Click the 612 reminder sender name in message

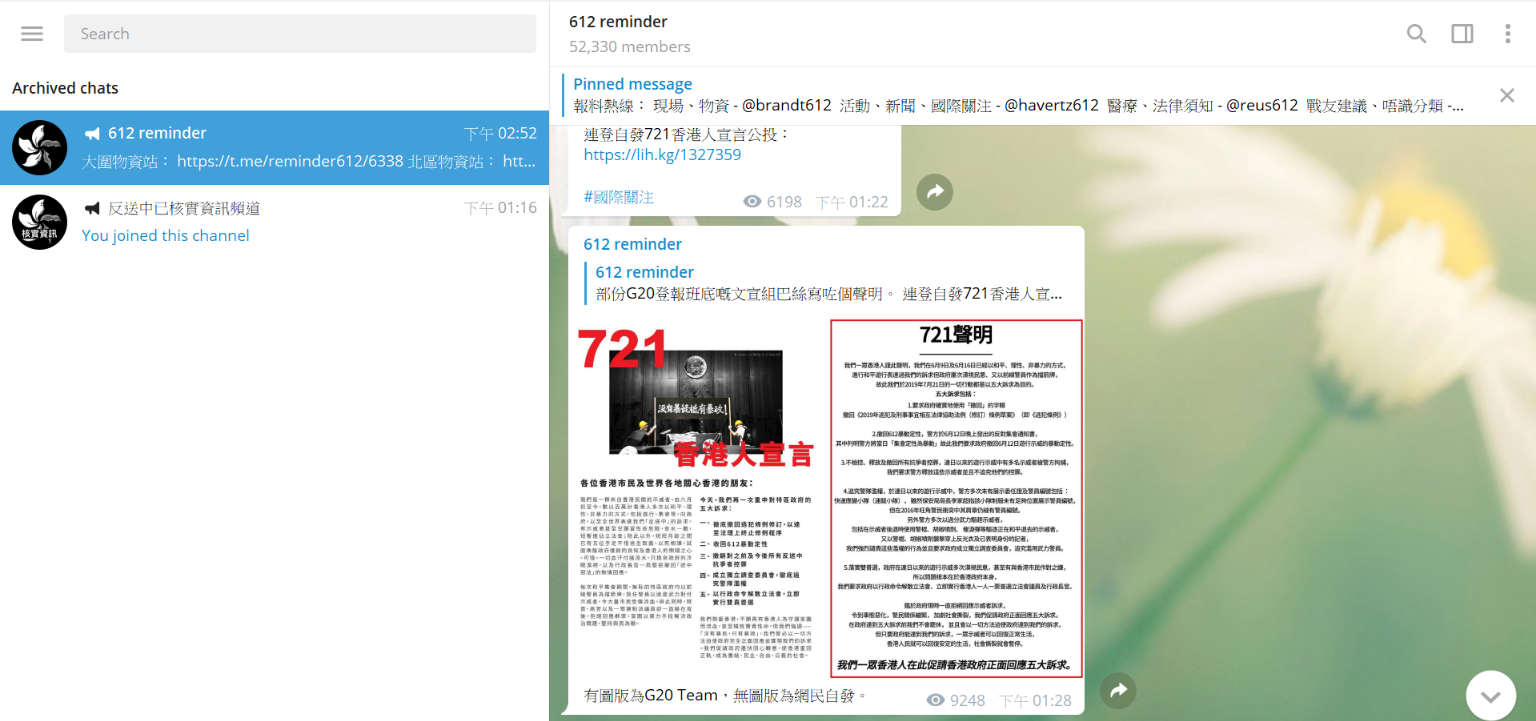(632, 245)
